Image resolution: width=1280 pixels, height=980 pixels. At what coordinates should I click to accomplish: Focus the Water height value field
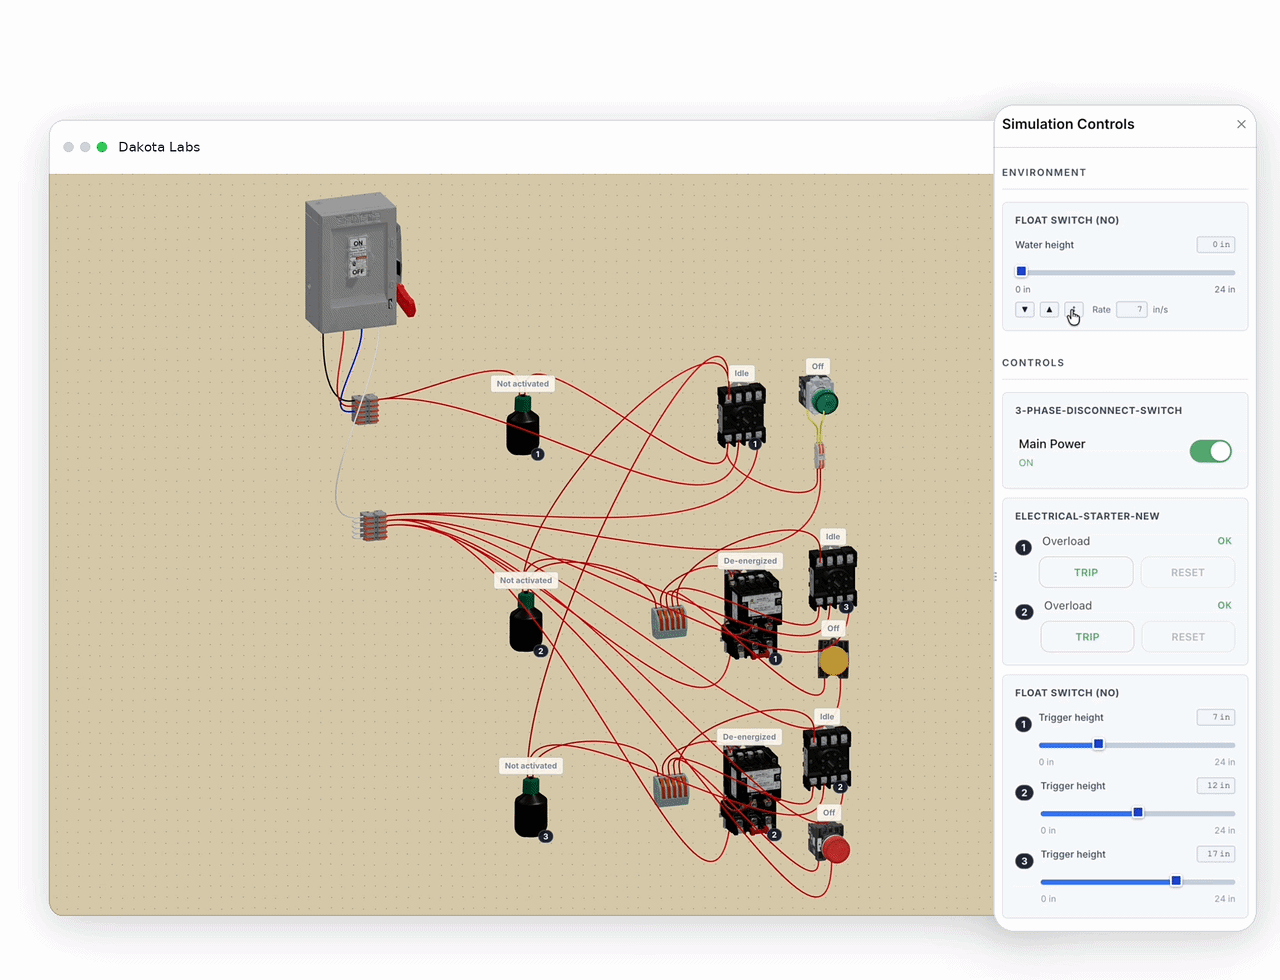click(x=1216, y=244)
